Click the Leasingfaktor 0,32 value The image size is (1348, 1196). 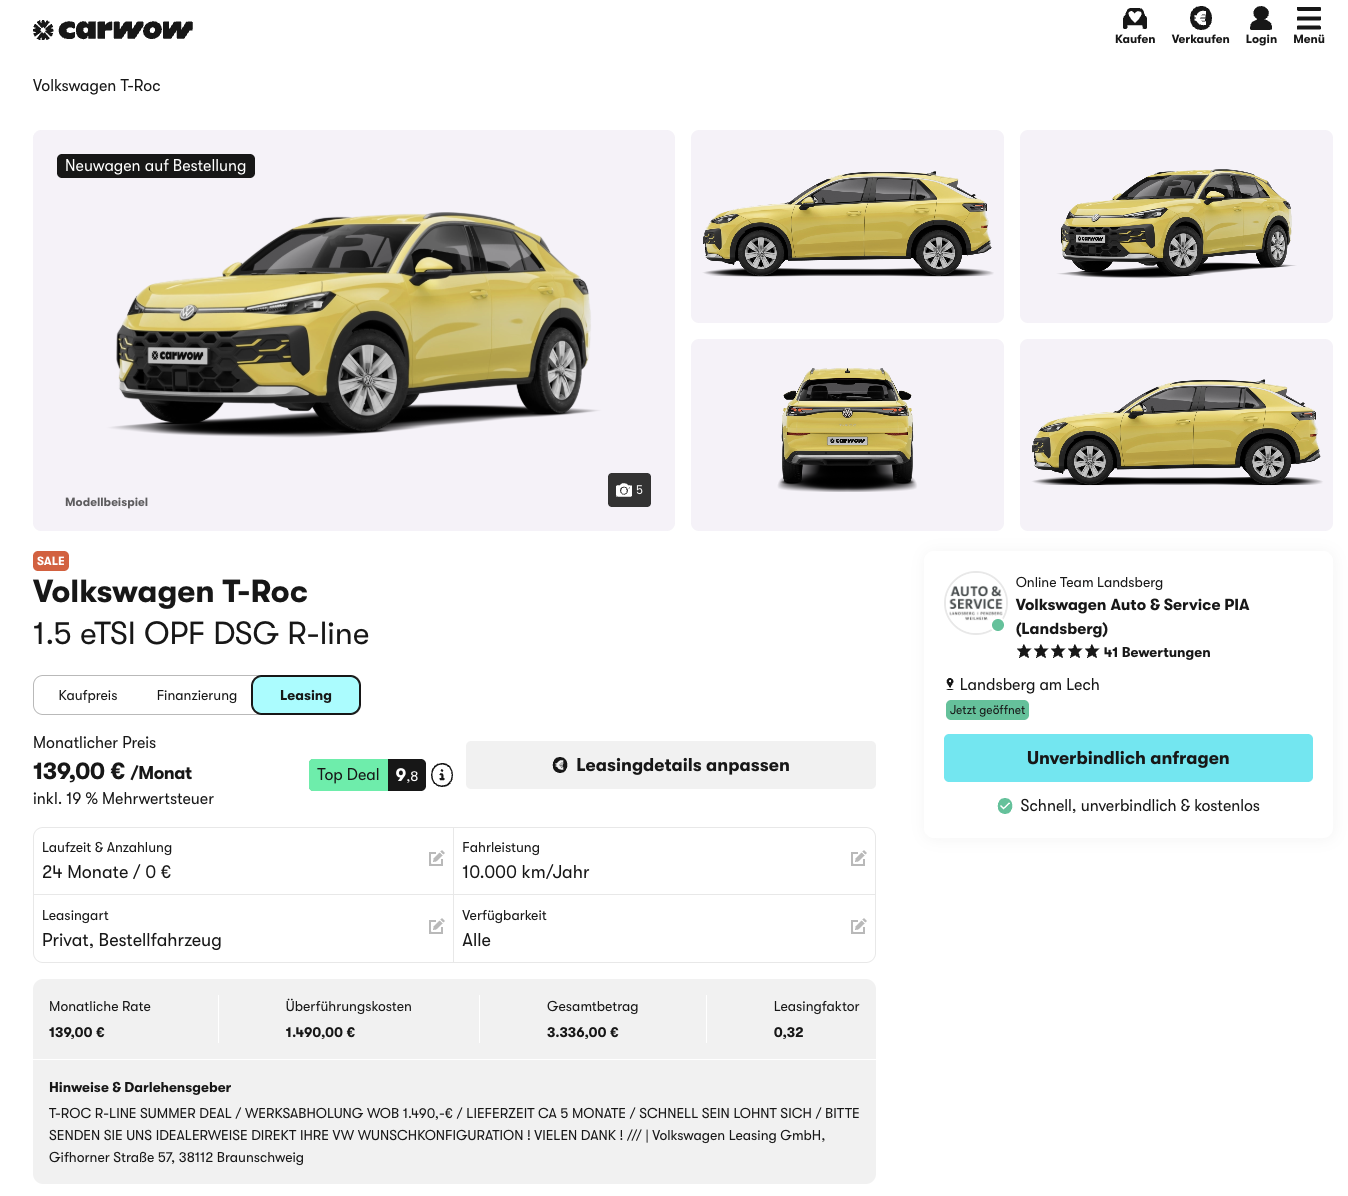click(x=788, y=1032)
